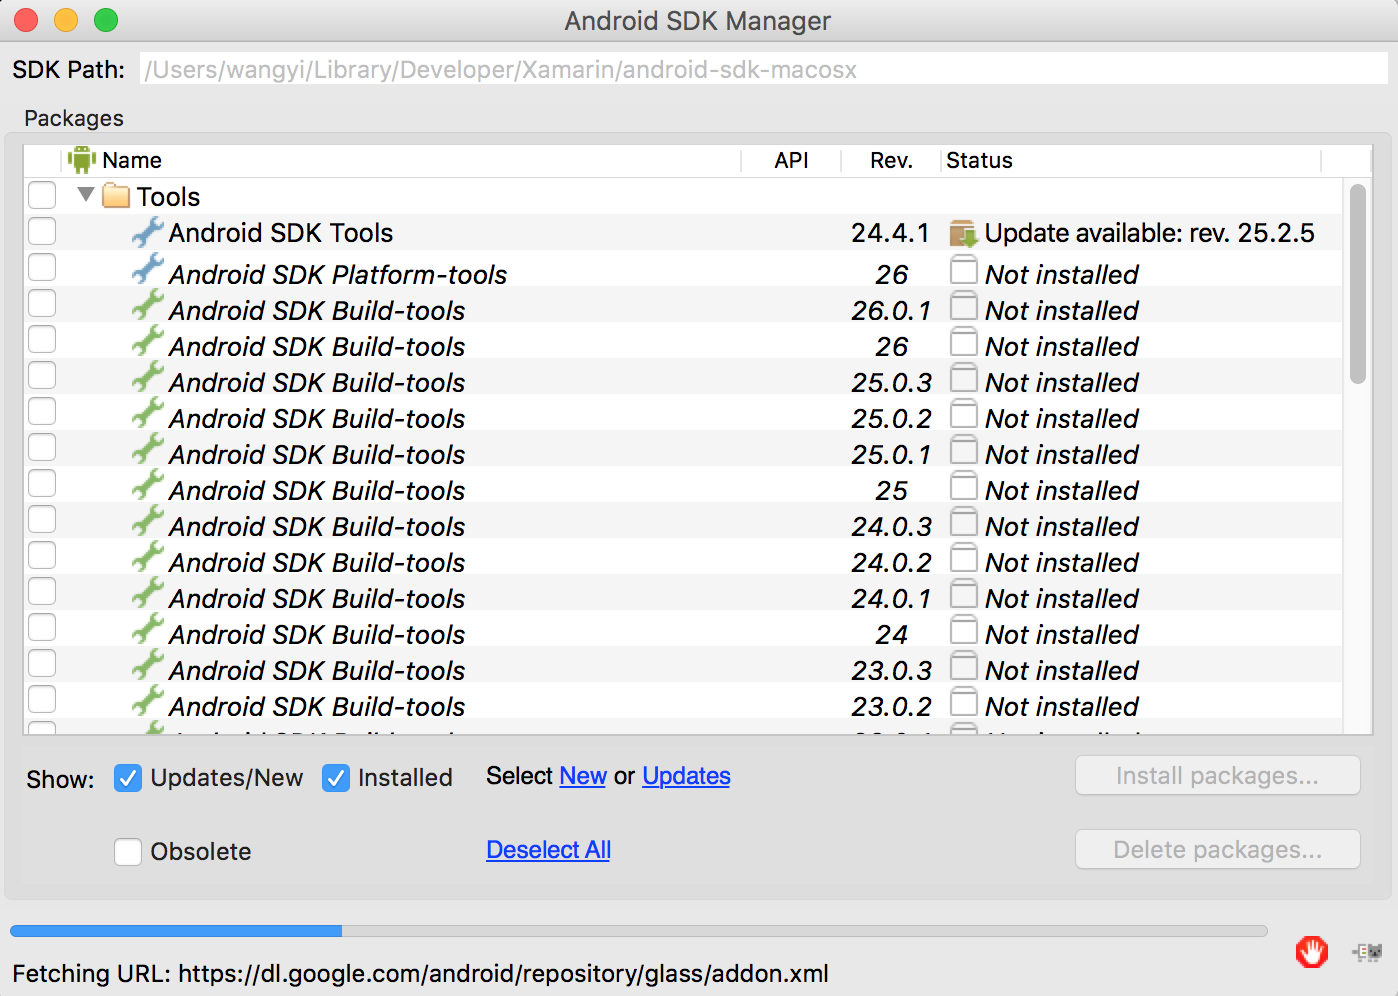
Task: Open the SDK Manager log icon
Action: (1367, 952)
